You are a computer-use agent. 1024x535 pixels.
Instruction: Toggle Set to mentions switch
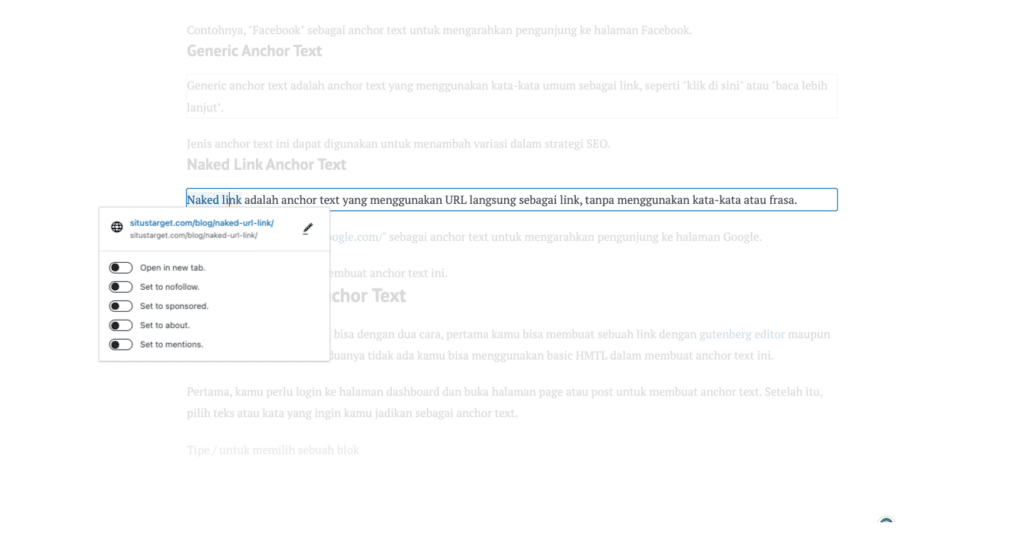pyautogui.click(x=121, y=344)
